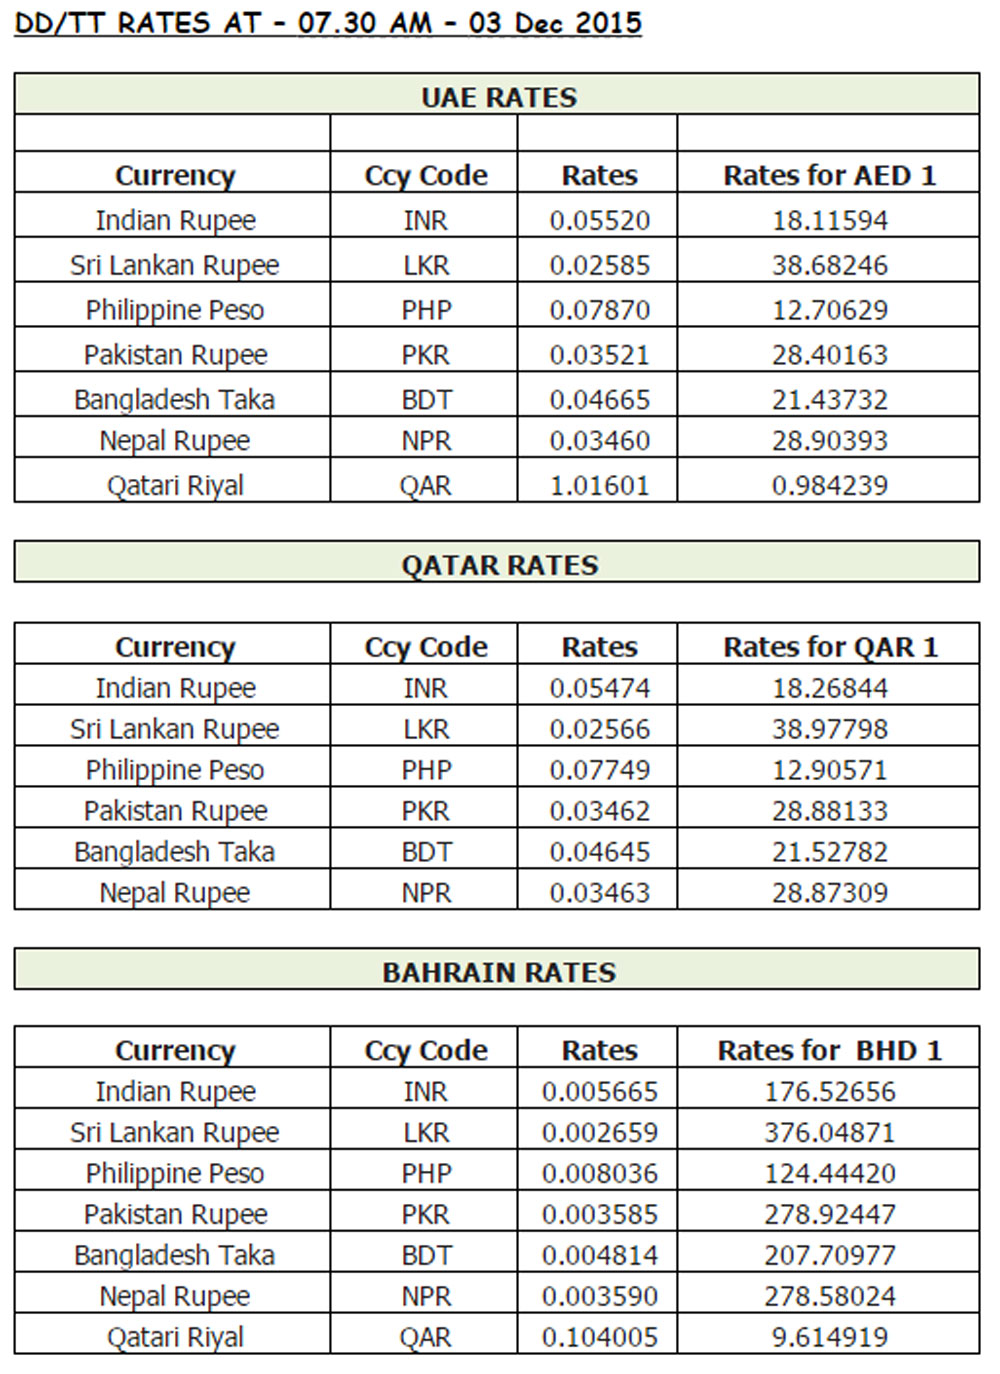Click the QAR value 38.97798
1000x1374 pixels.
pos(829,729)
